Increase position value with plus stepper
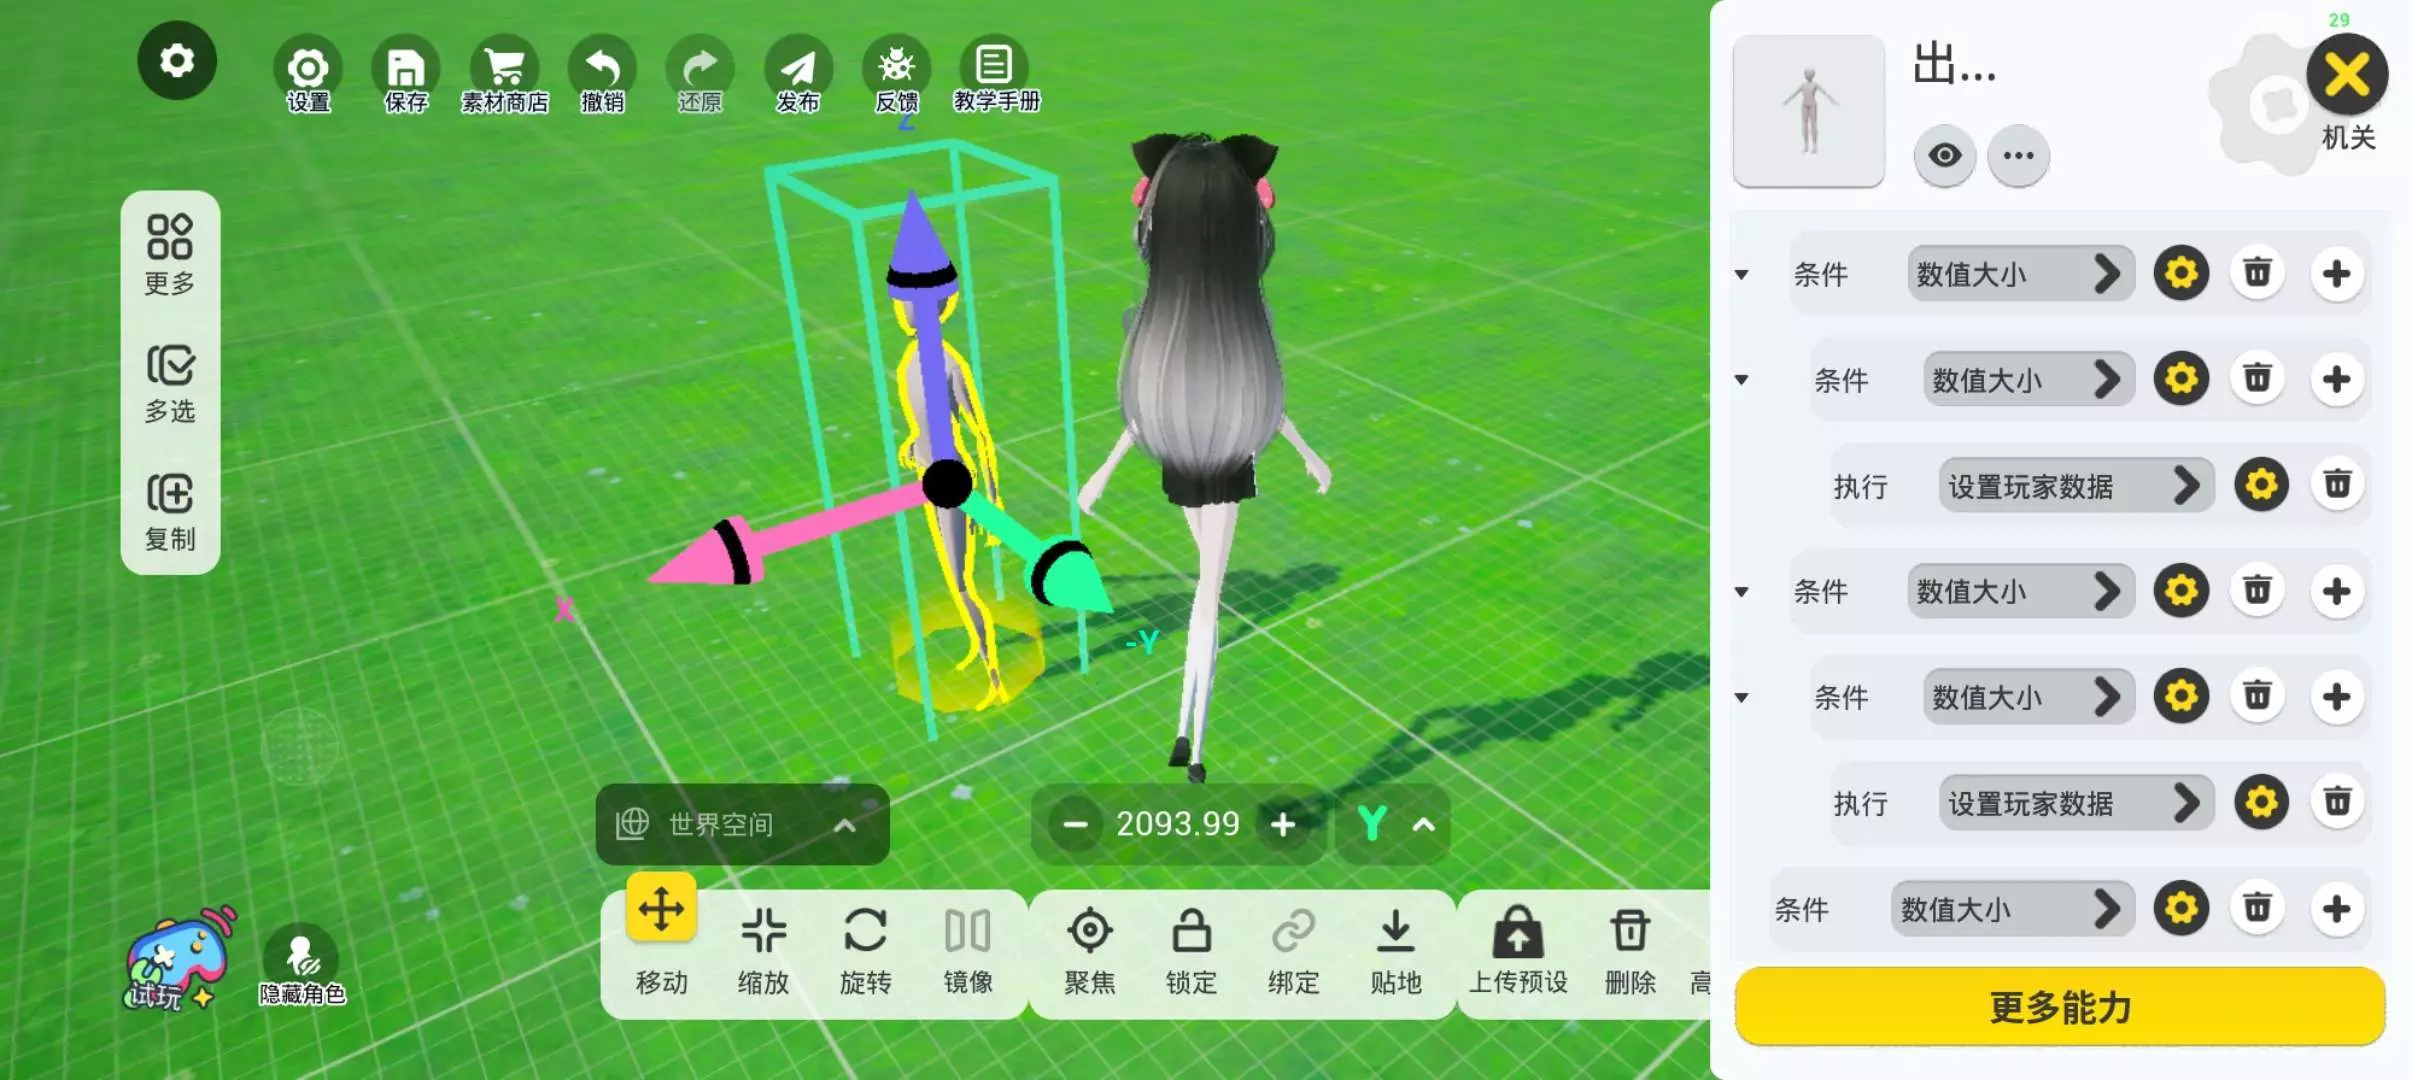Viewport: 2412px width, 1080px height. 1282,825
